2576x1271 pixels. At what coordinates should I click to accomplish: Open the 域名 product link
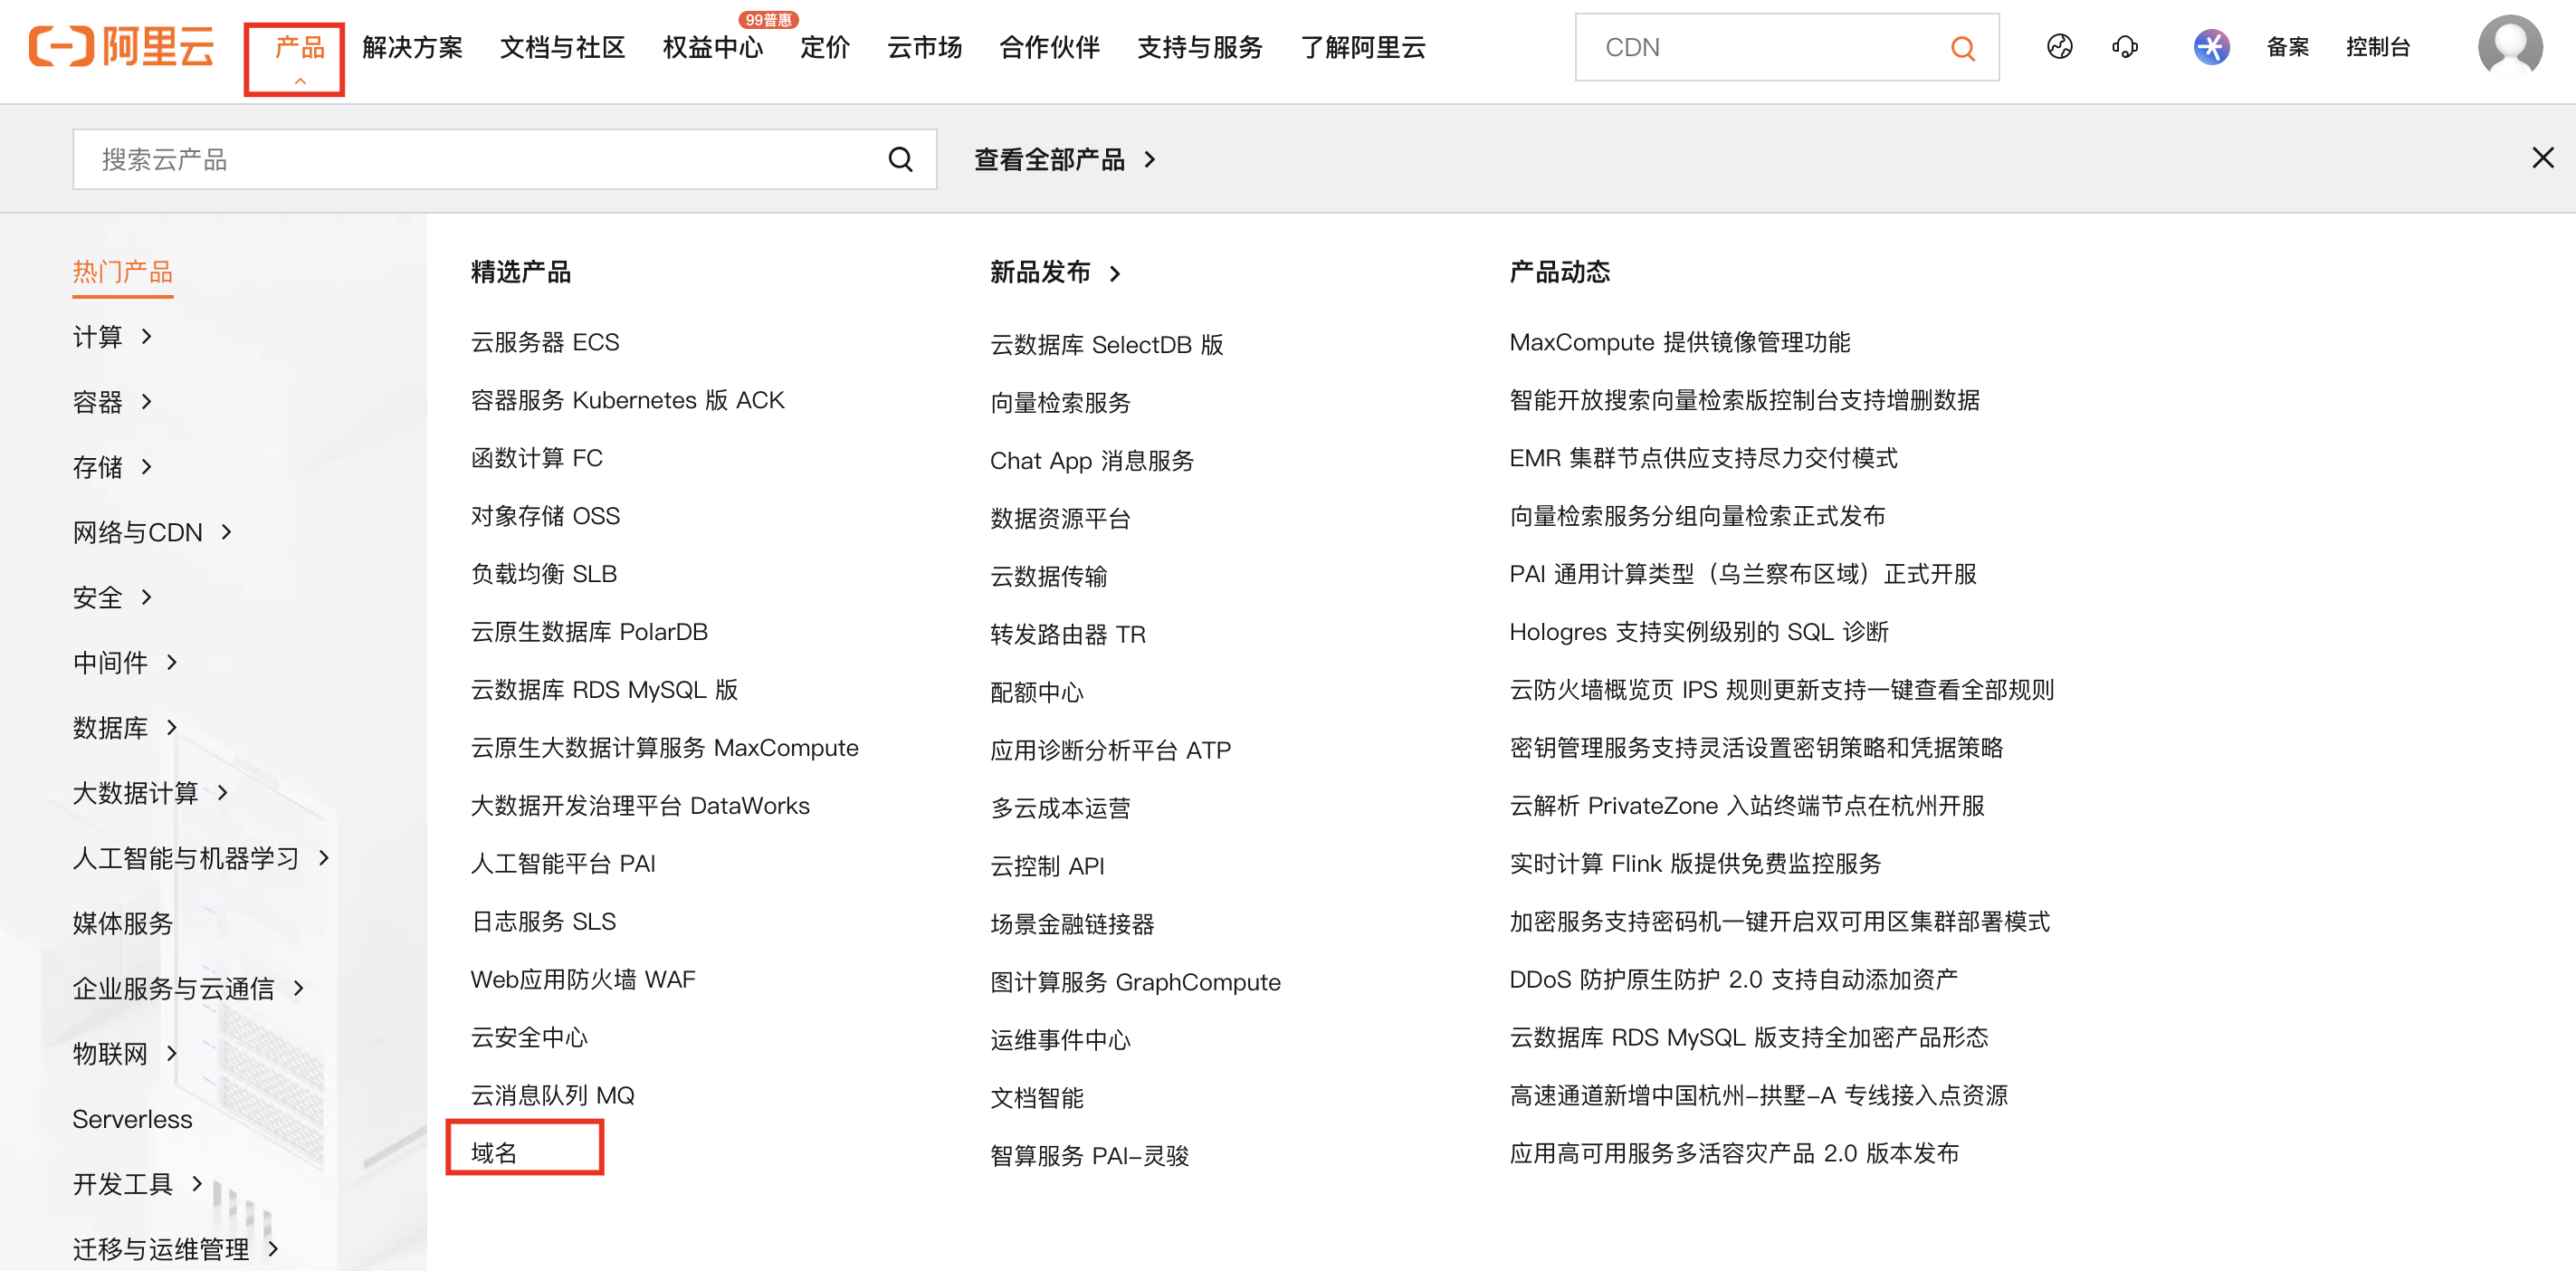[x=494, y=1153]
